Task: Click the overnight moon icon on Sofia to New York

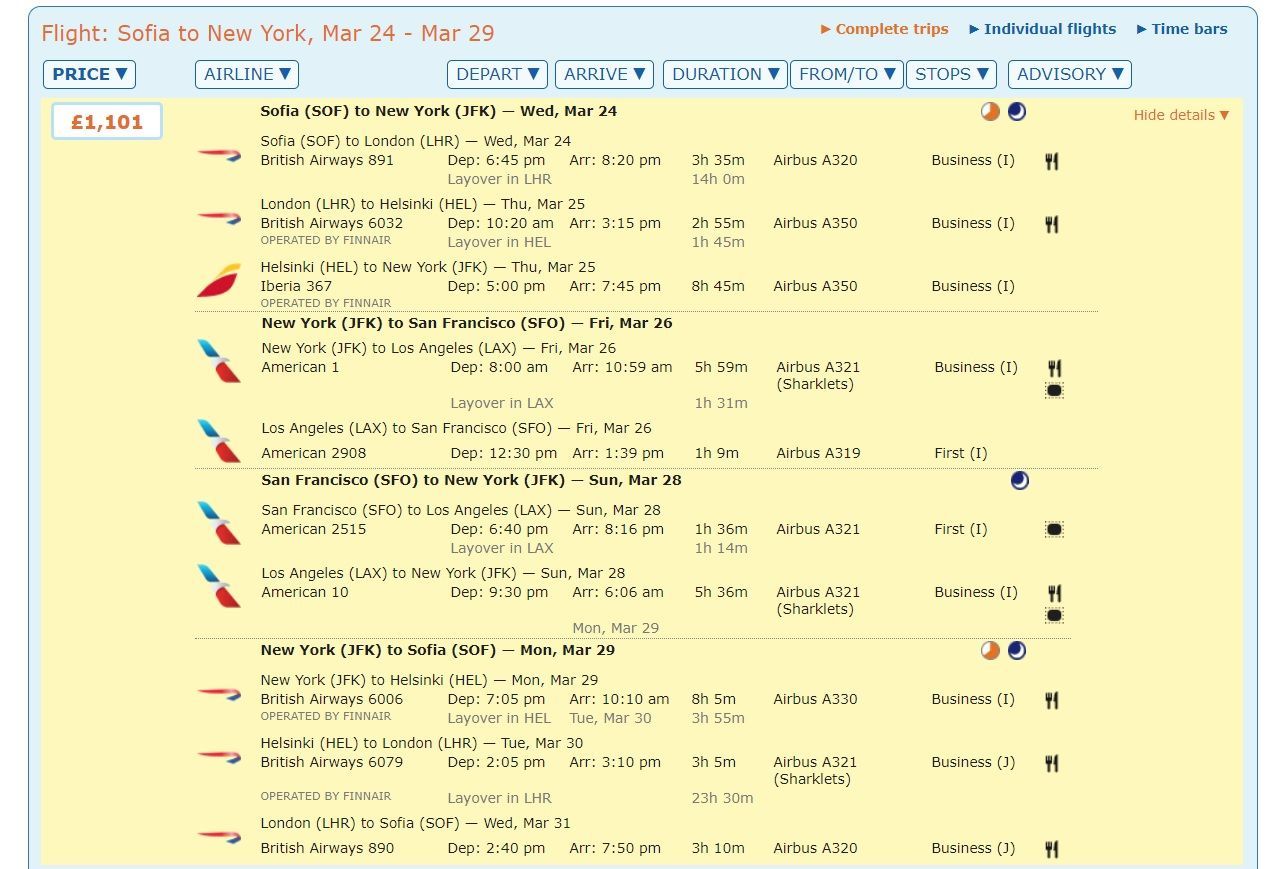Action: pyautogui.click(x=1017, y=112)
